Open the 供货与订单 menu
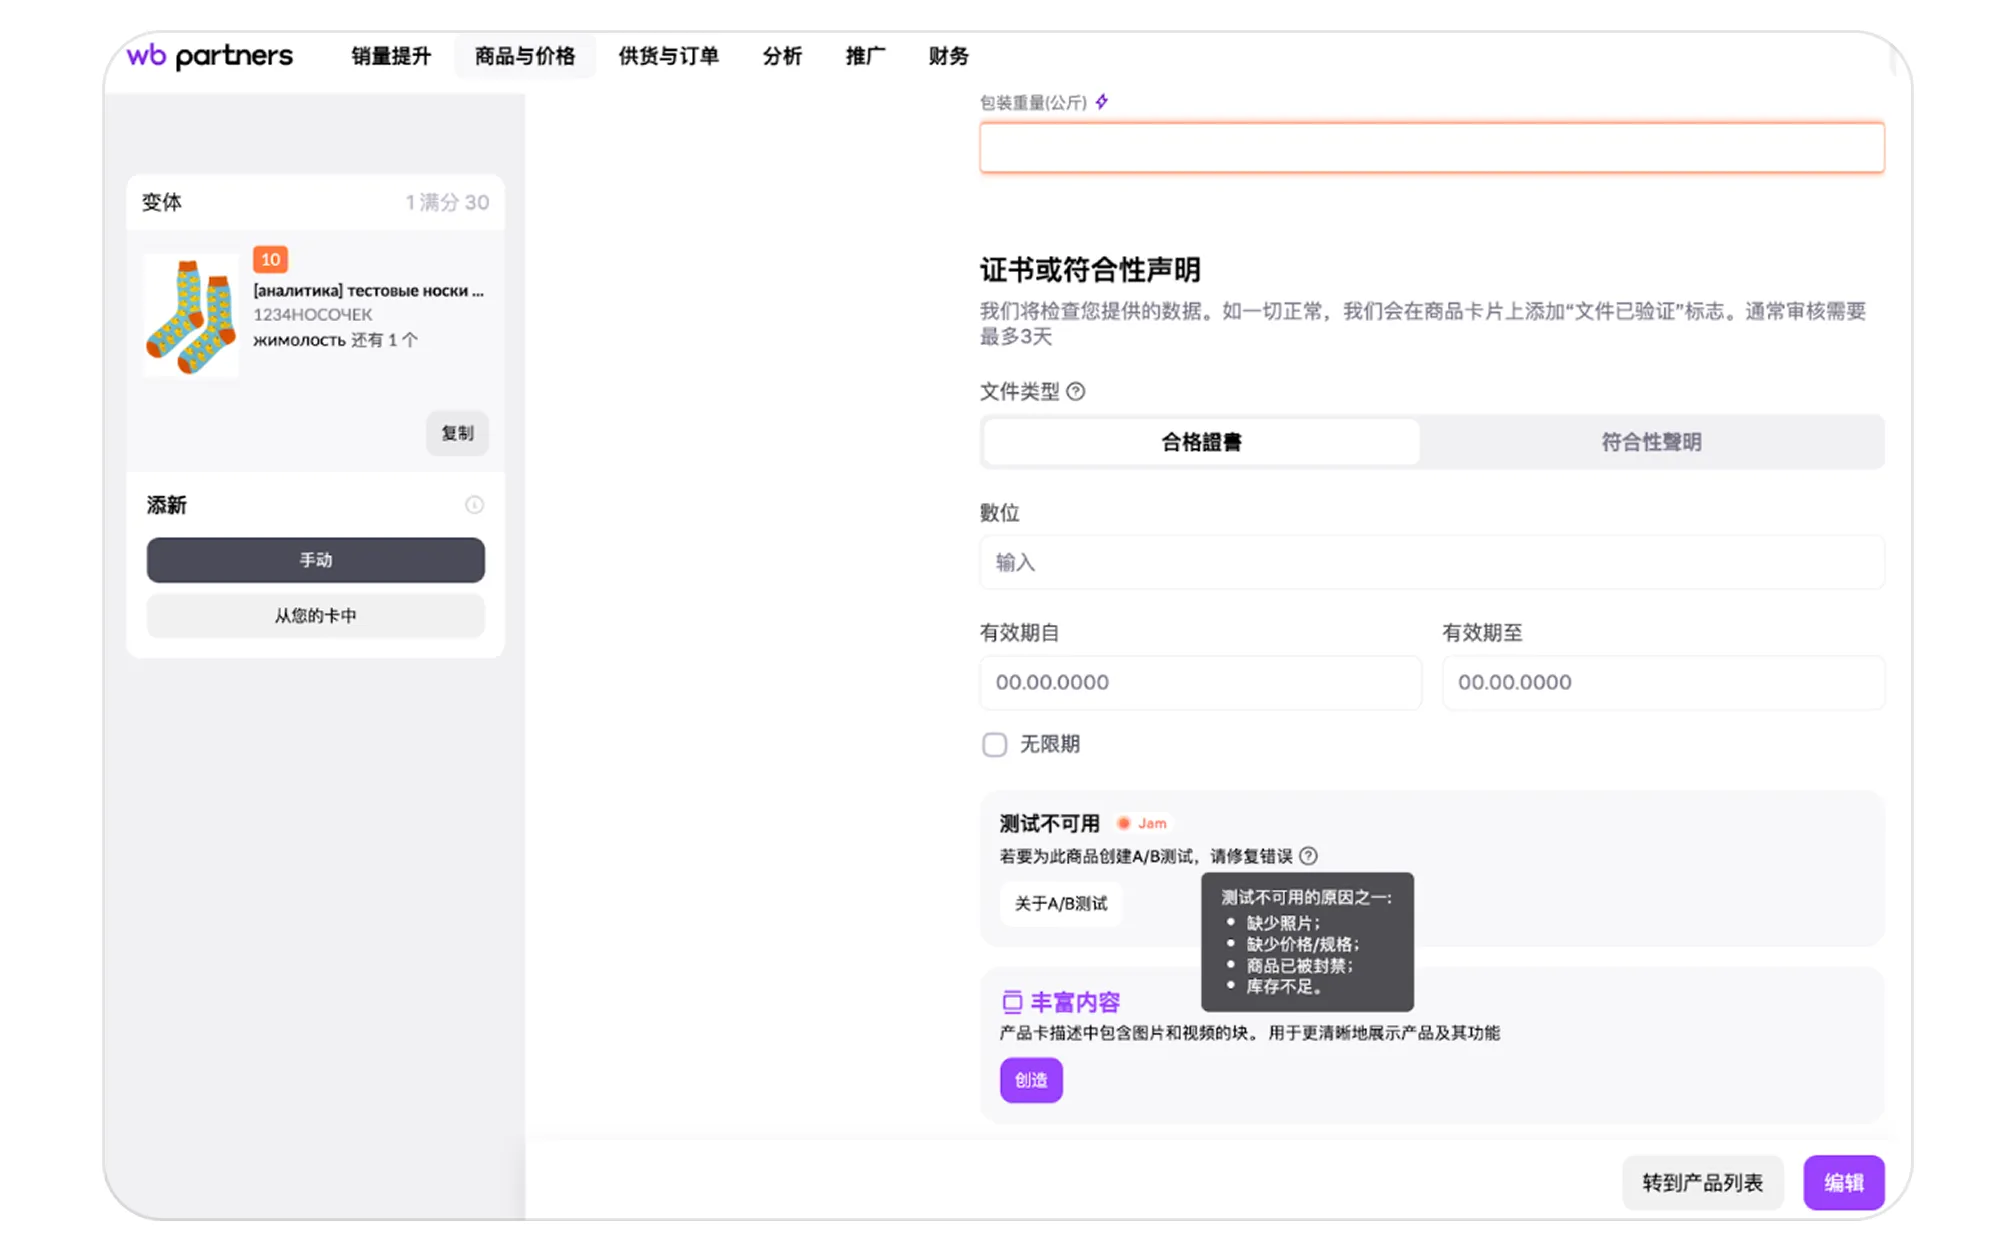Viewport: 2016px width, 1245px height. [668, 56]
